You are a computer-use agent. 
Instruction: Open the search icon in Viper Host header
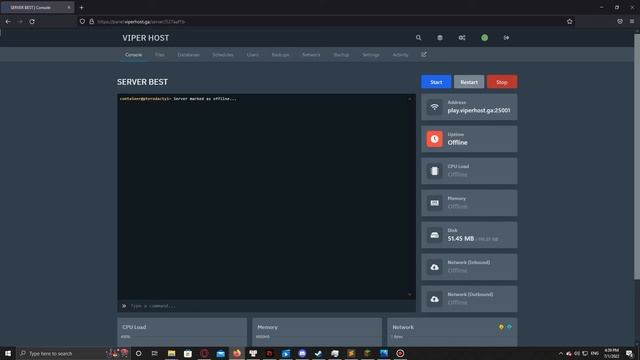pos(418,38)
